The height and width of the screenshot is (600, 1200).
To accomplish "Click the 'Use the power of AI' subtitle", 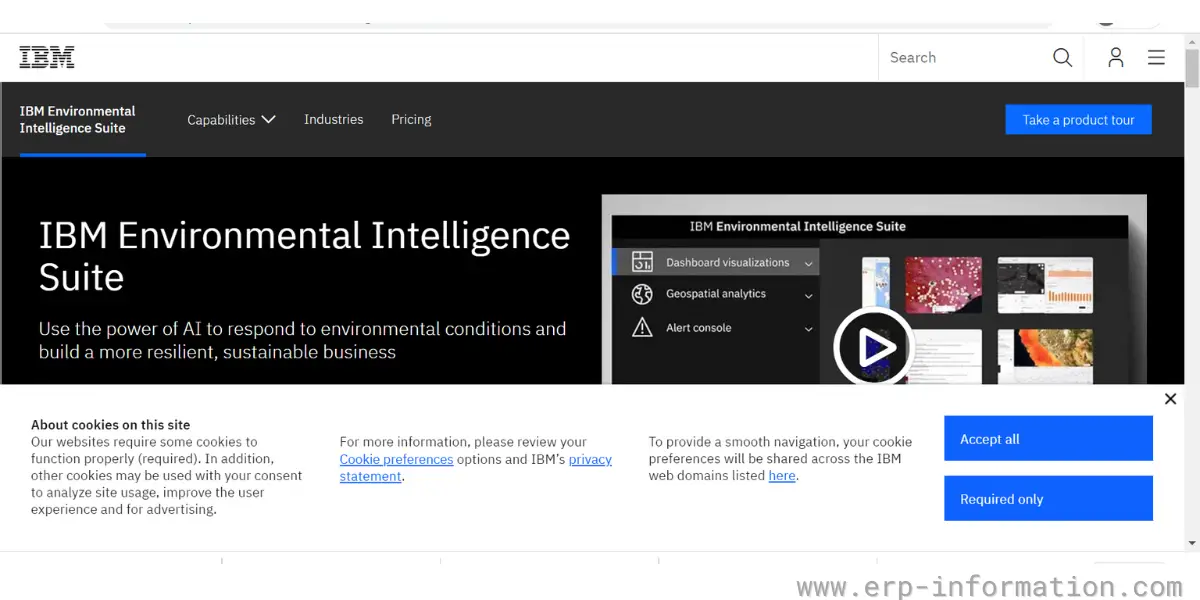I will (x=302, y=340).
